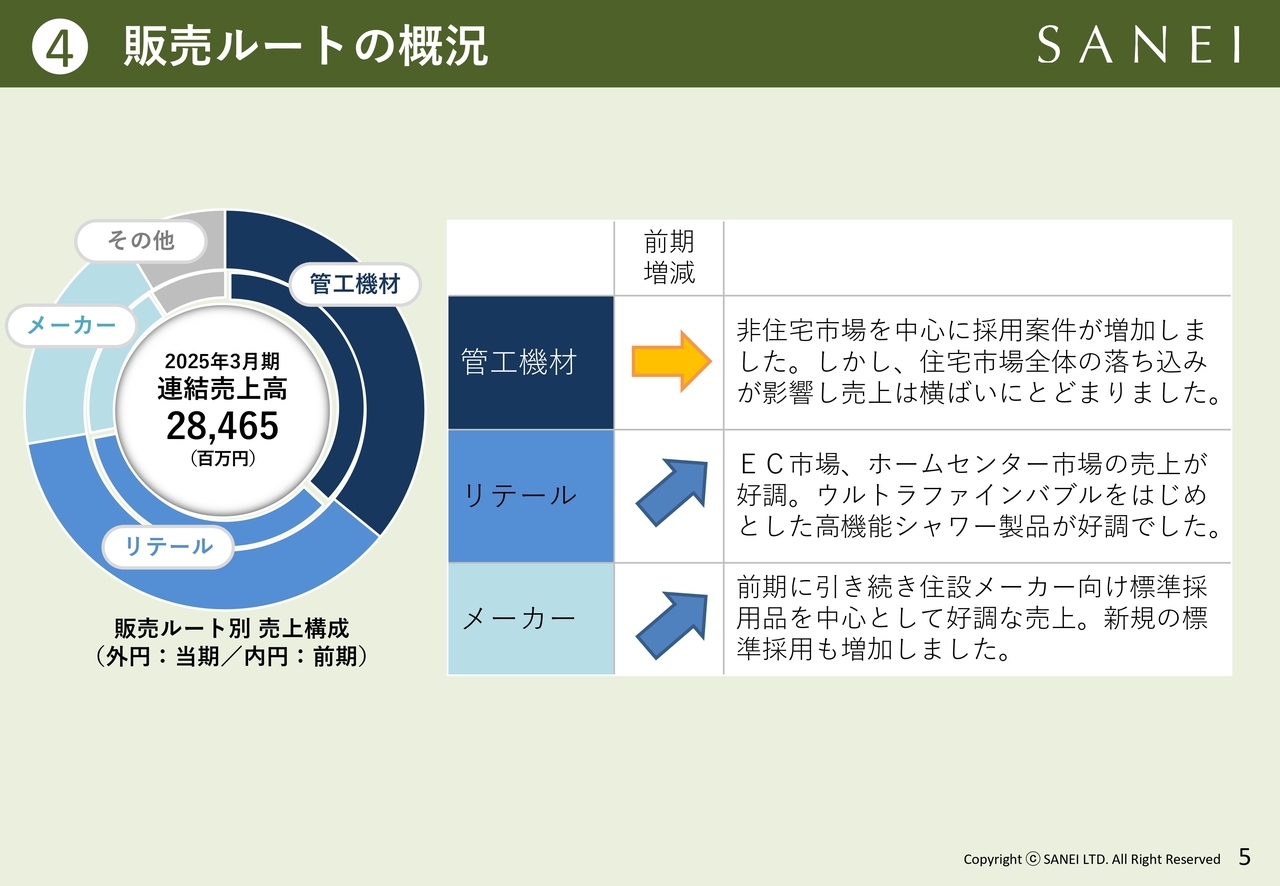Click the 管工機材 table row header
Viewport: 1280px width, 886px height.
click(531, 362)
